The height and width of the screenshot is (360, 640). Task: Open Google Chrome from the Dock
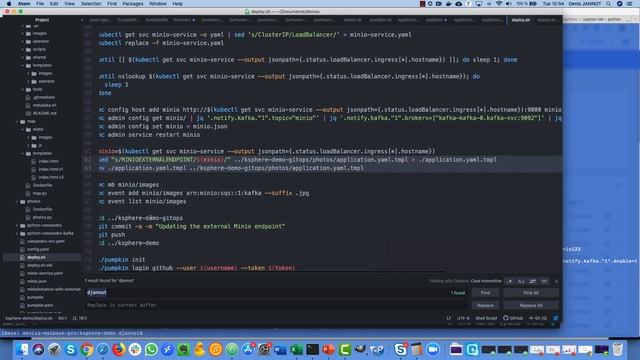click(x=87, y=349)
